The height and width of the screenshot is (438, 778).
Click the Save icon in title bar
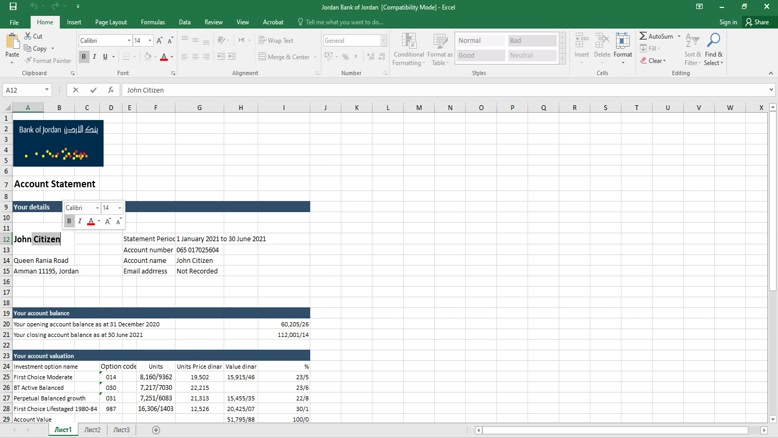(x=13, y=6)
